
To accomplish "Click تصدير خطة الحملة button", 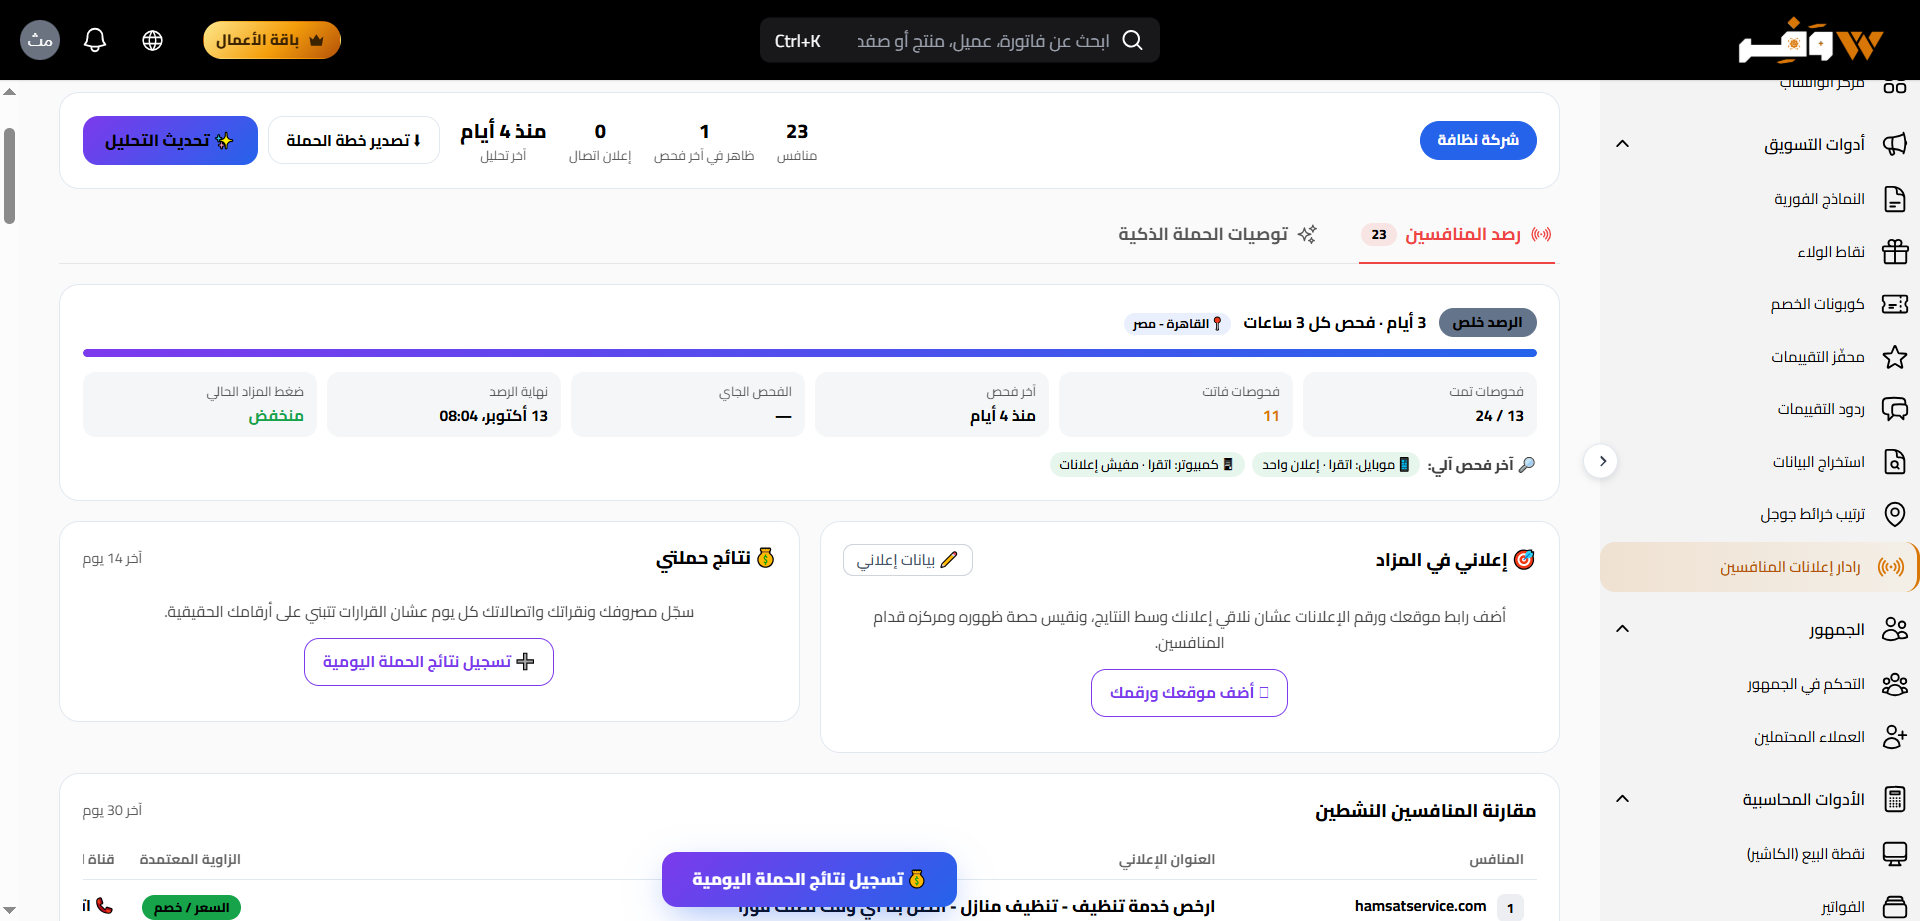I will click(353, 140).
